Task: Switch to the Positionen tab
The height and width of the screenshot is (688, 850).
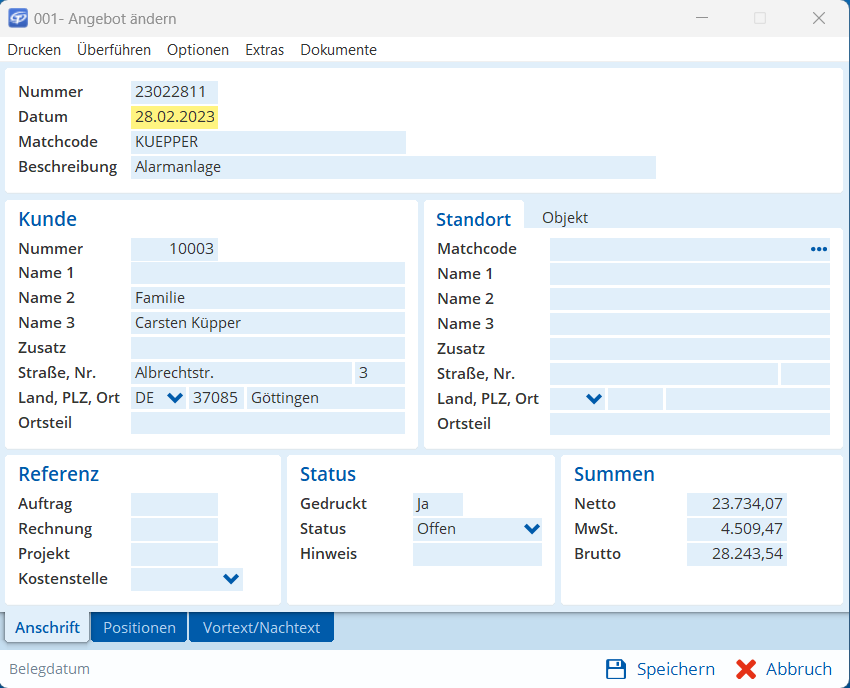Action: click(139, 627)
